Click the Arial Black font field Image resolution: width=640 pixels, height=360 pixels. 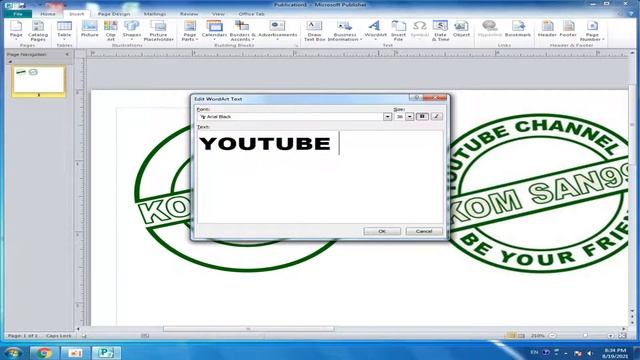290,117
